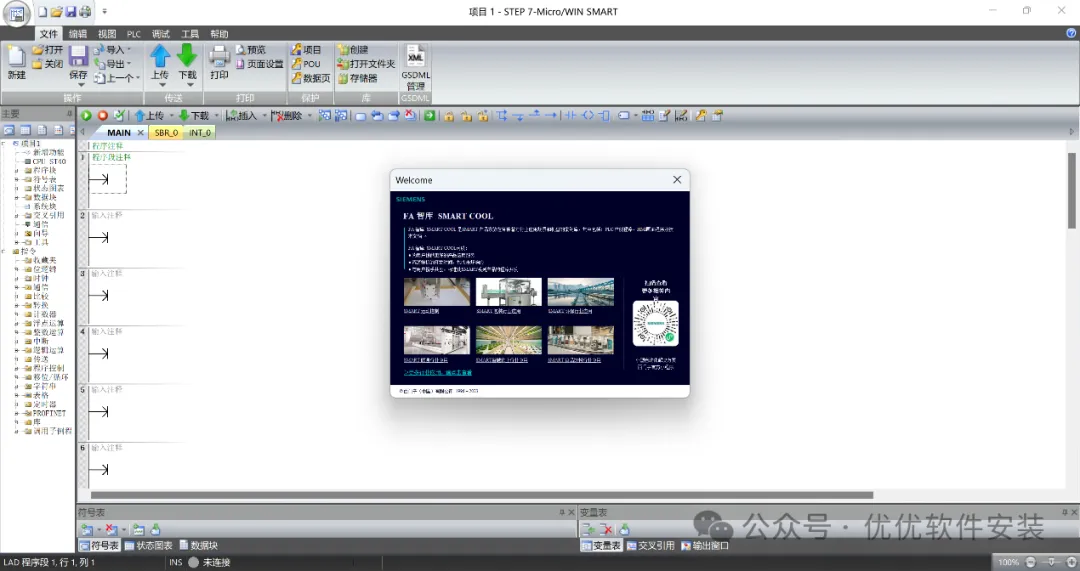Click help question mark icon

[1071, 33]
